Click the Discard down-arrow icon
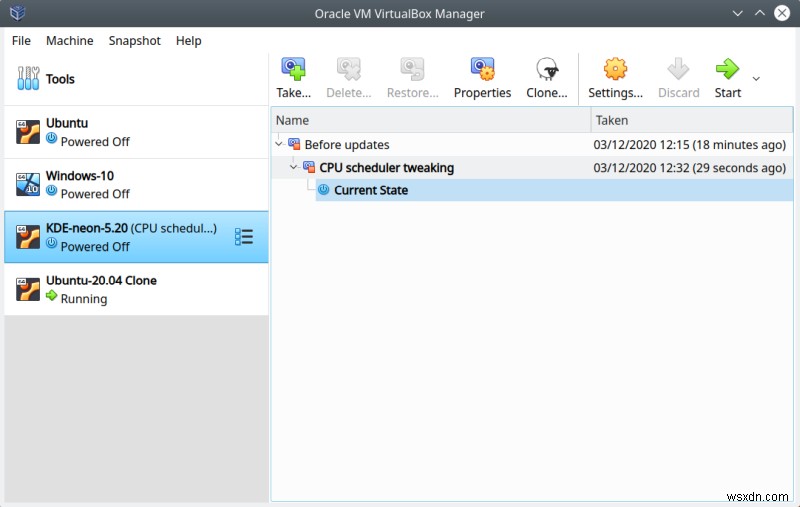Screen dimensions: 800x507 coord(678,69)
